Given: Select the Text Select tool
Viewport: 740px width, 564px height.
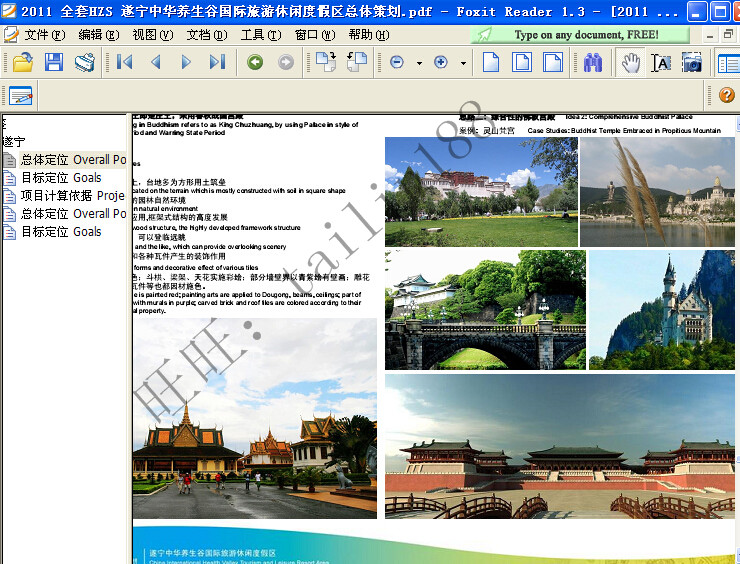Looking at the screenshot, I should (x=661, y=62).
